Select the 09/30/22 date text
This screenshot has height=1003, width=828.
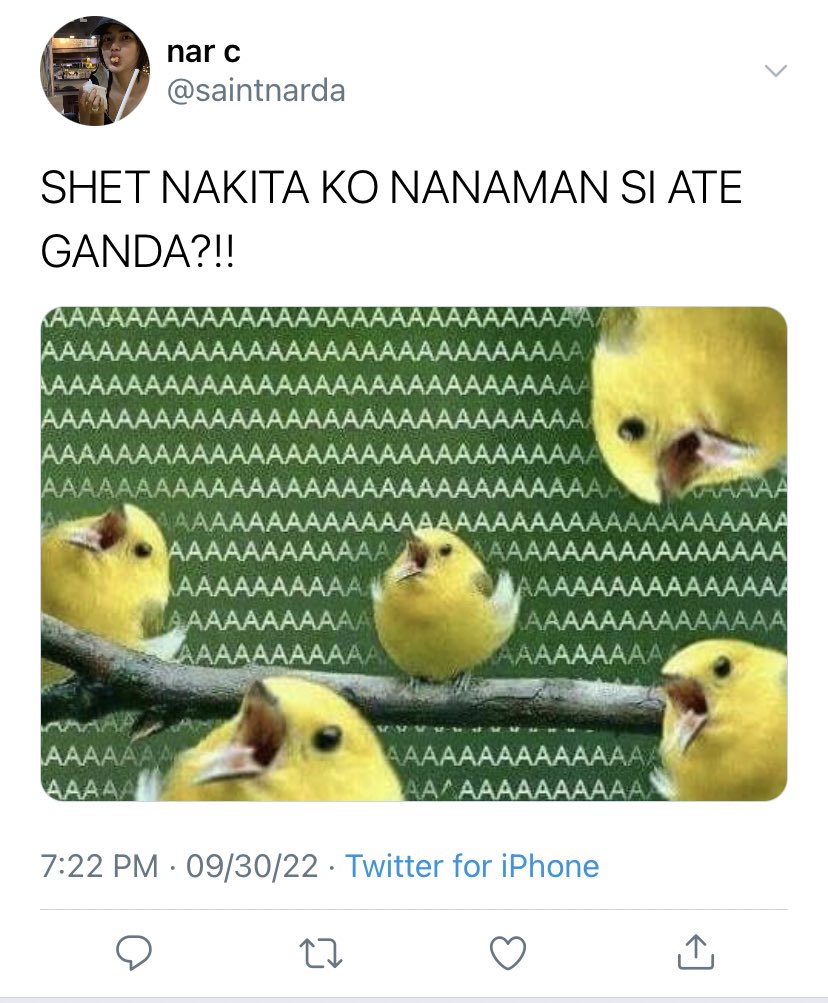(x=252, y=866)
